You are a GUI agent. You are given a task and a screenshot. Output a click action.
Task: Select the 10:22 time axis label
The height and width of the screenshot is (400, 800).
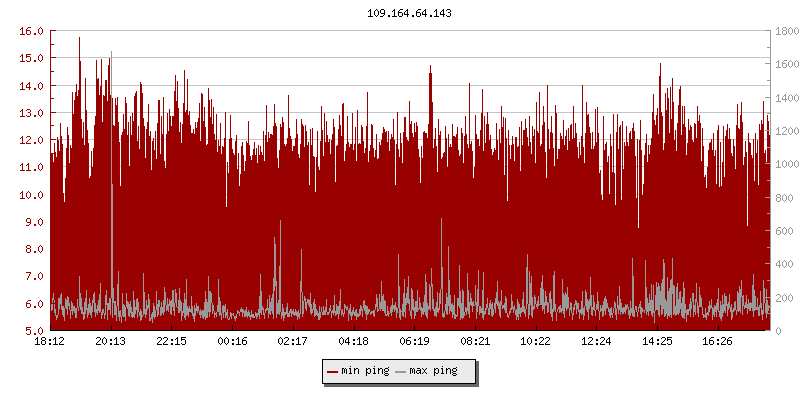tap(536, 341)
